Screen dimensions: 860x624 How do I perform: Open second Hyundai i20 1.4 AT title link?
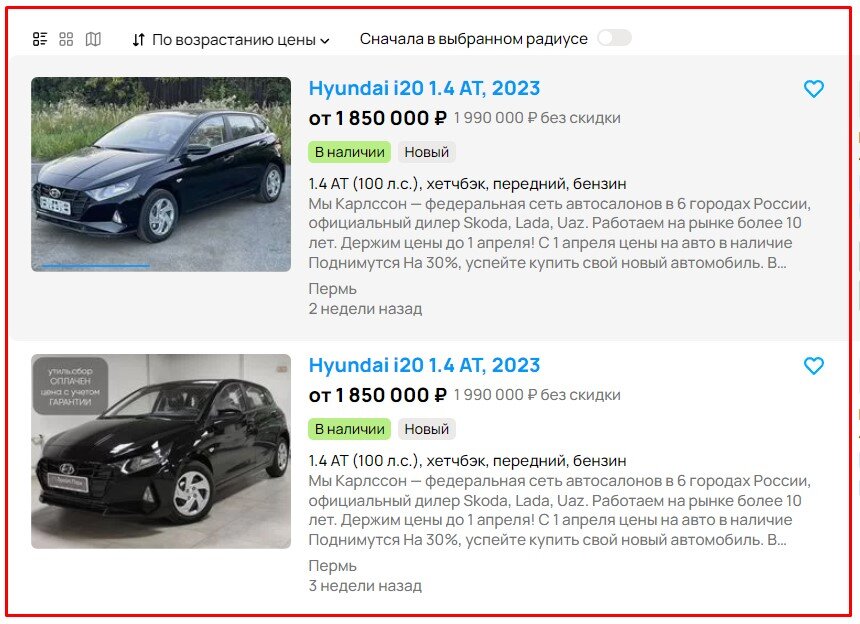pos(424,365)
